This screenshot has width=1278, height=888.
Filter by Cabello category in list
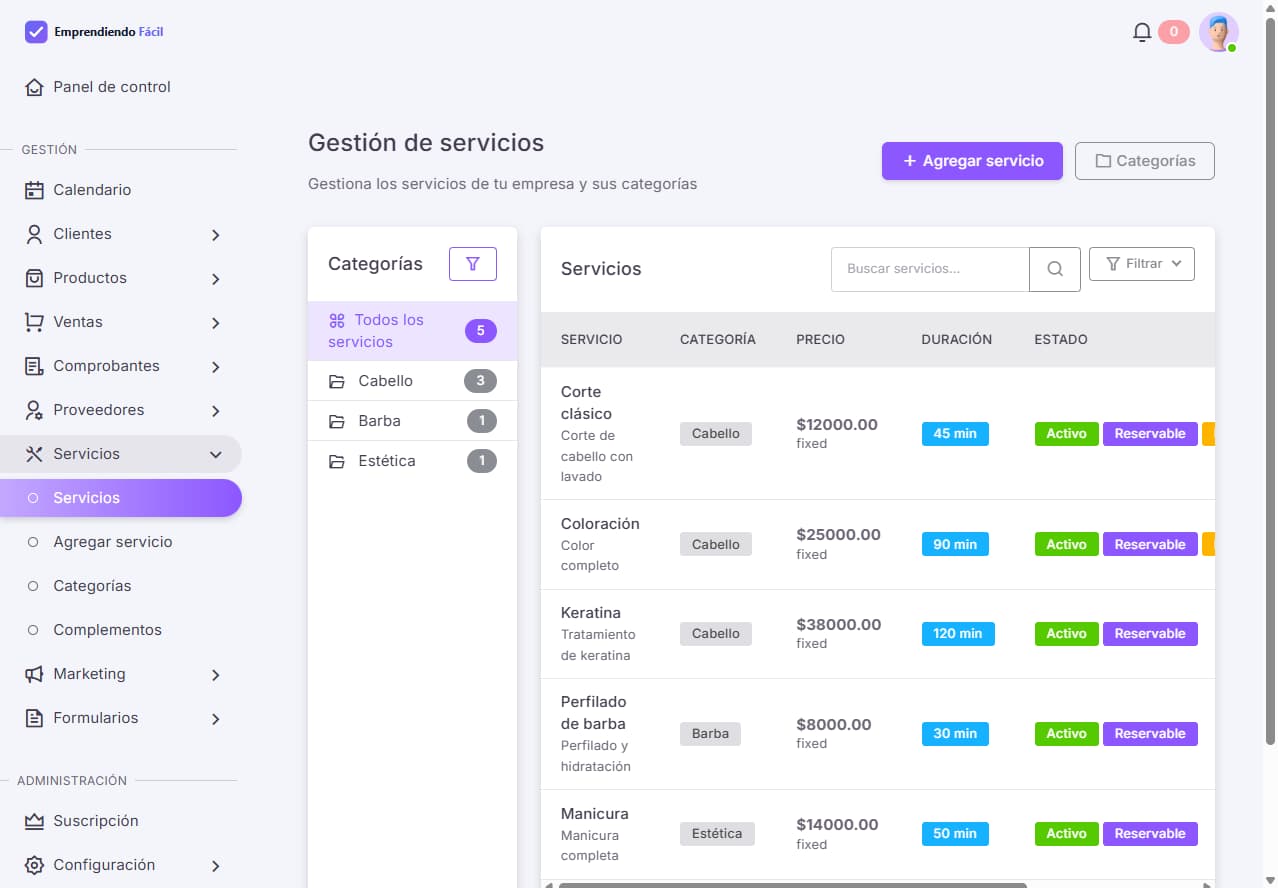412,381
